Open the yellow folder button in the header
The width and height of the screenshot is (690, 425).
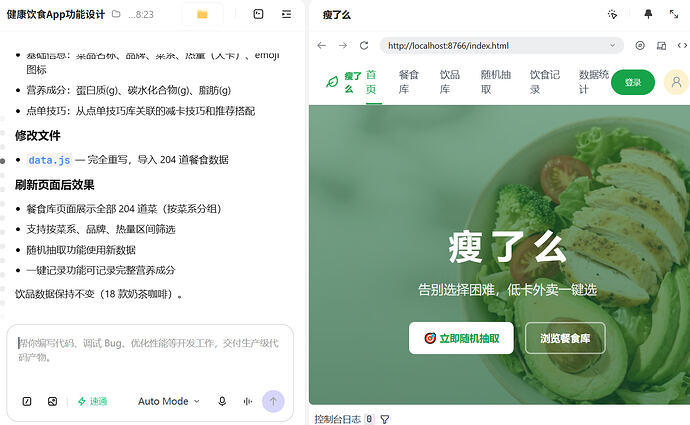pyautogui.click(x=202, y=15)
